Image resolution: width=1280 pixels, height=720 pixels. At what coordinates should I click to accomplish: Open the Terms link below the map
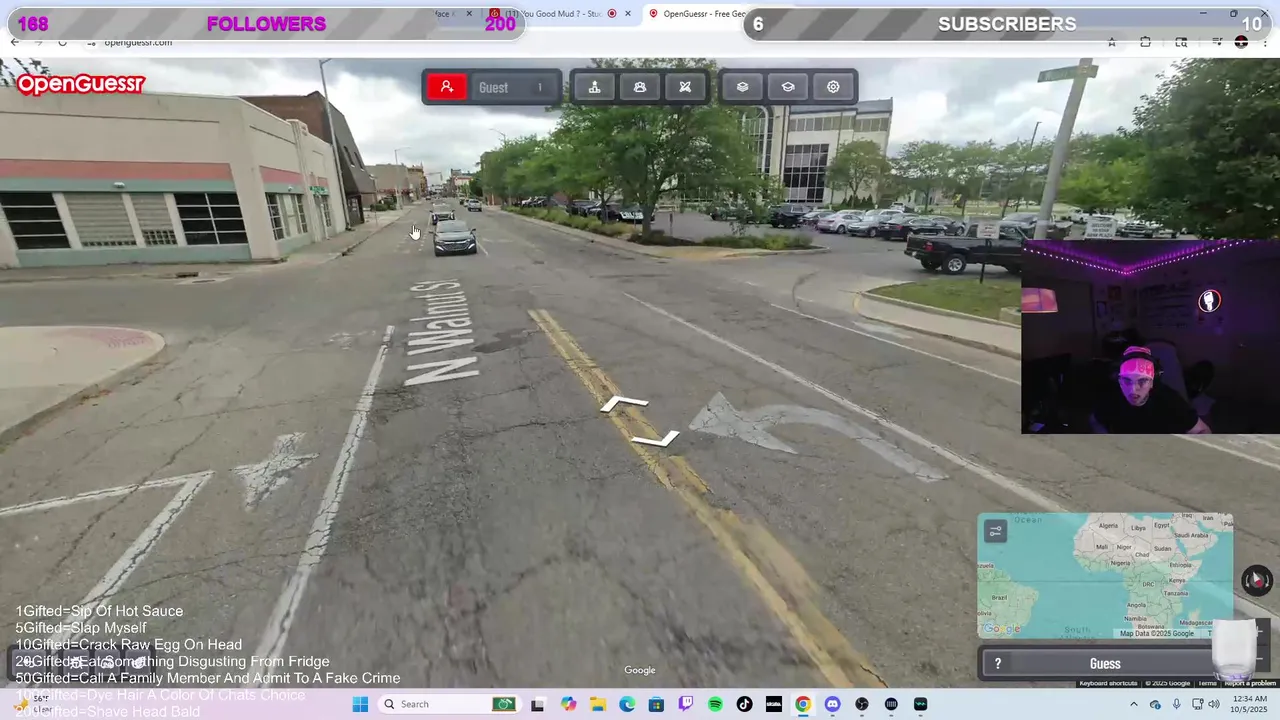coord(1207,683)
